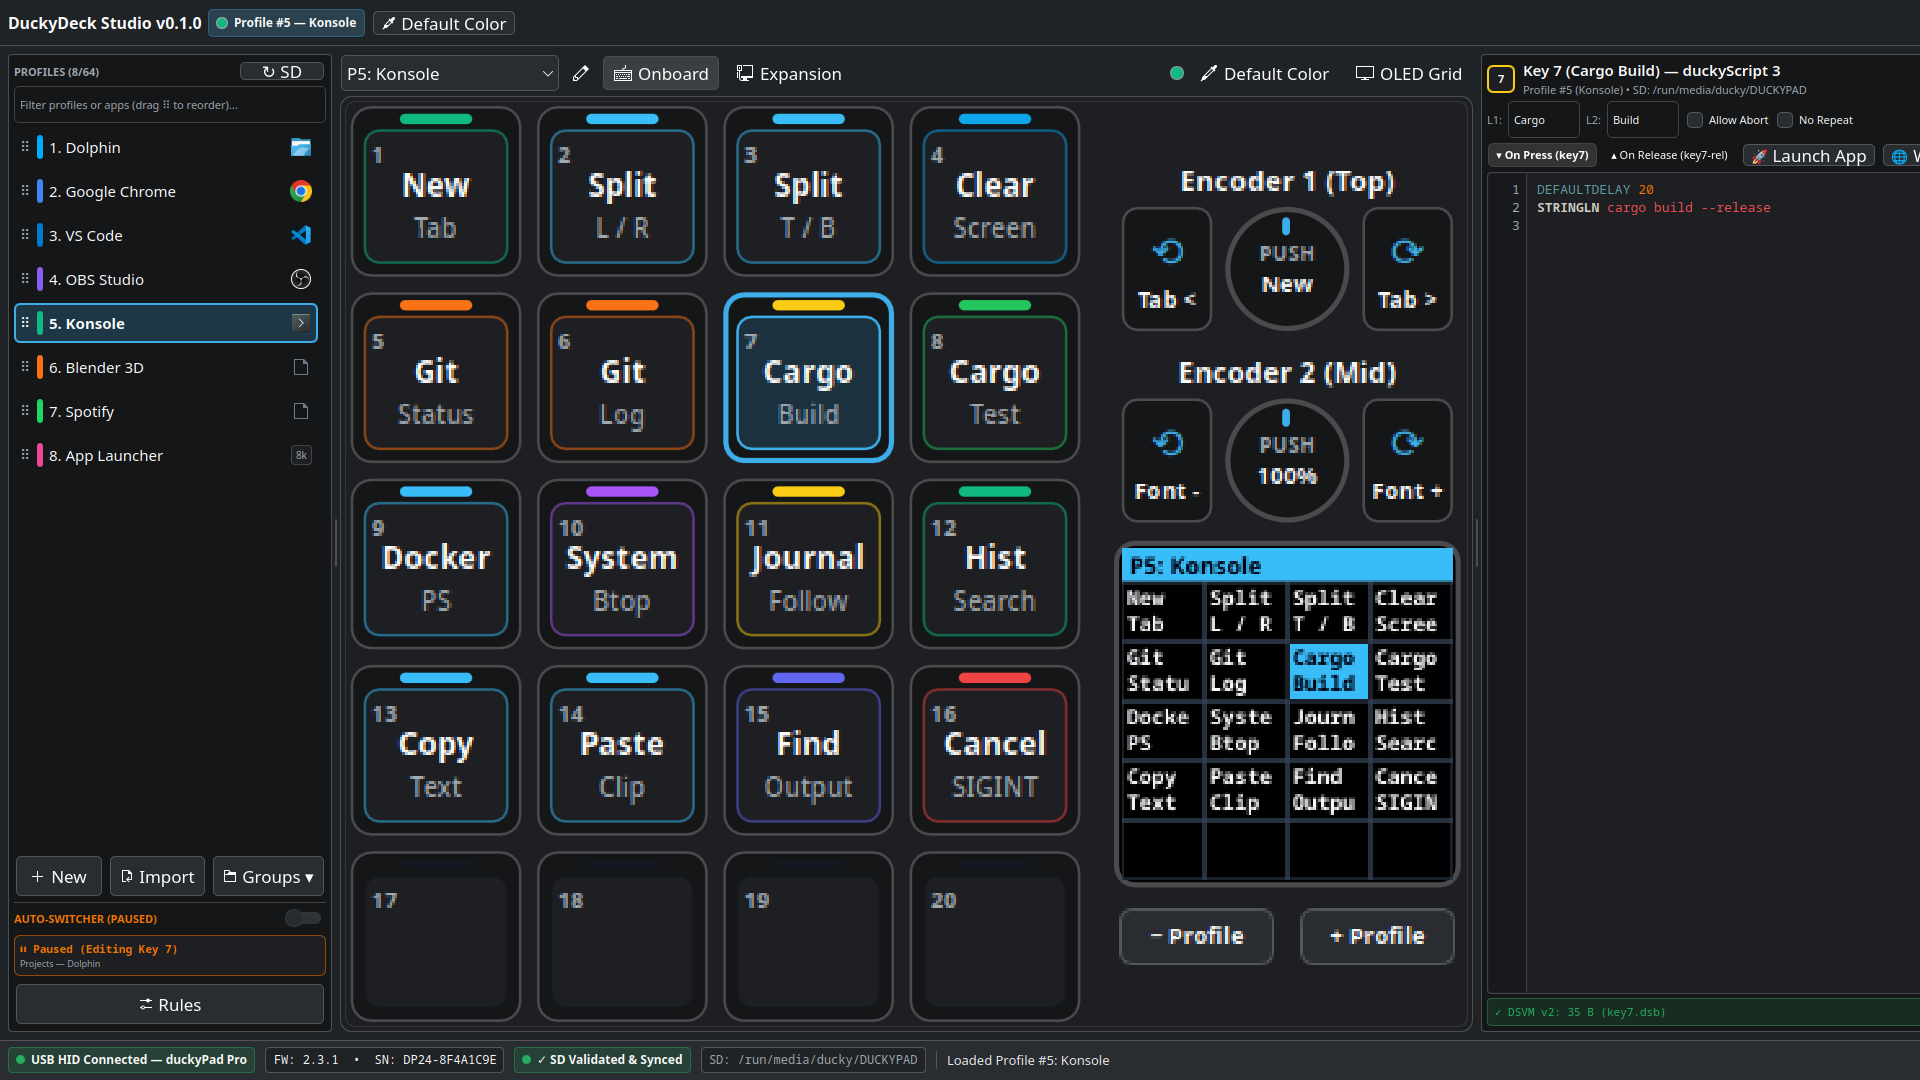
Task: Click the L2 label field containing Build
Action: 1642,120
